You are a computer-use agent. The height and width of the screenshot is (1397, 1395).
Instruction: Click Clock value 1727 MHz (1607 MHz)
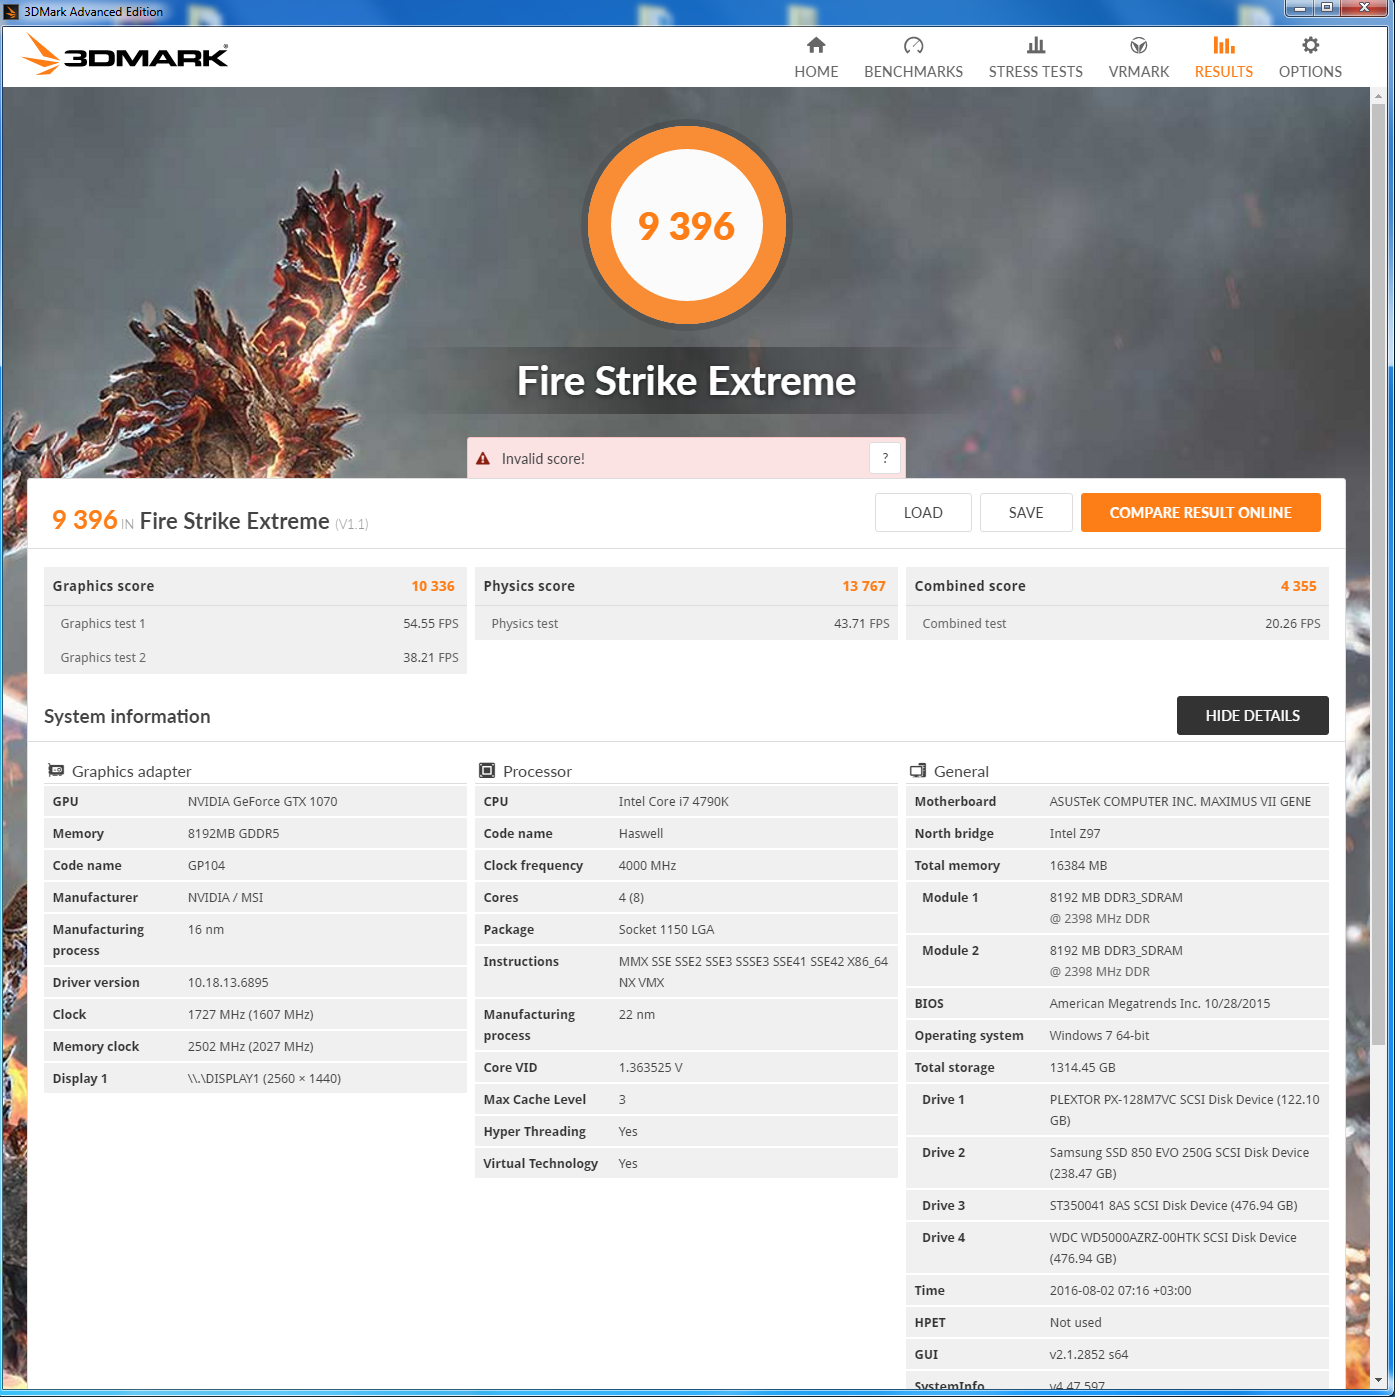pyautogui.click(x=251, y=1014)
